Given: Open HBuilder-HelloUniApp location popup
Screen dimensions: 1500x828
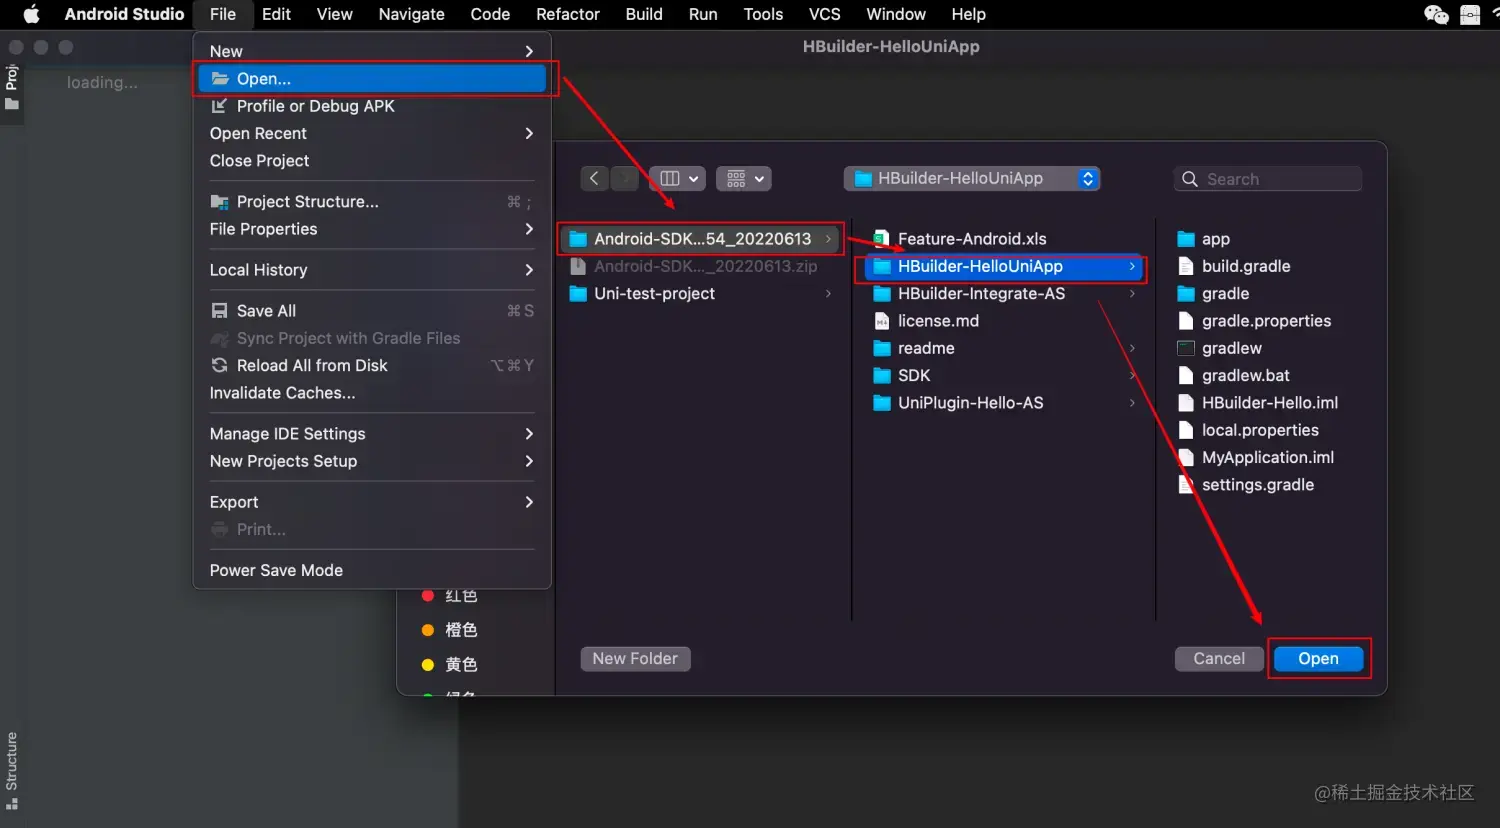Looking at the screenshot, I should (x=972, y=178).
